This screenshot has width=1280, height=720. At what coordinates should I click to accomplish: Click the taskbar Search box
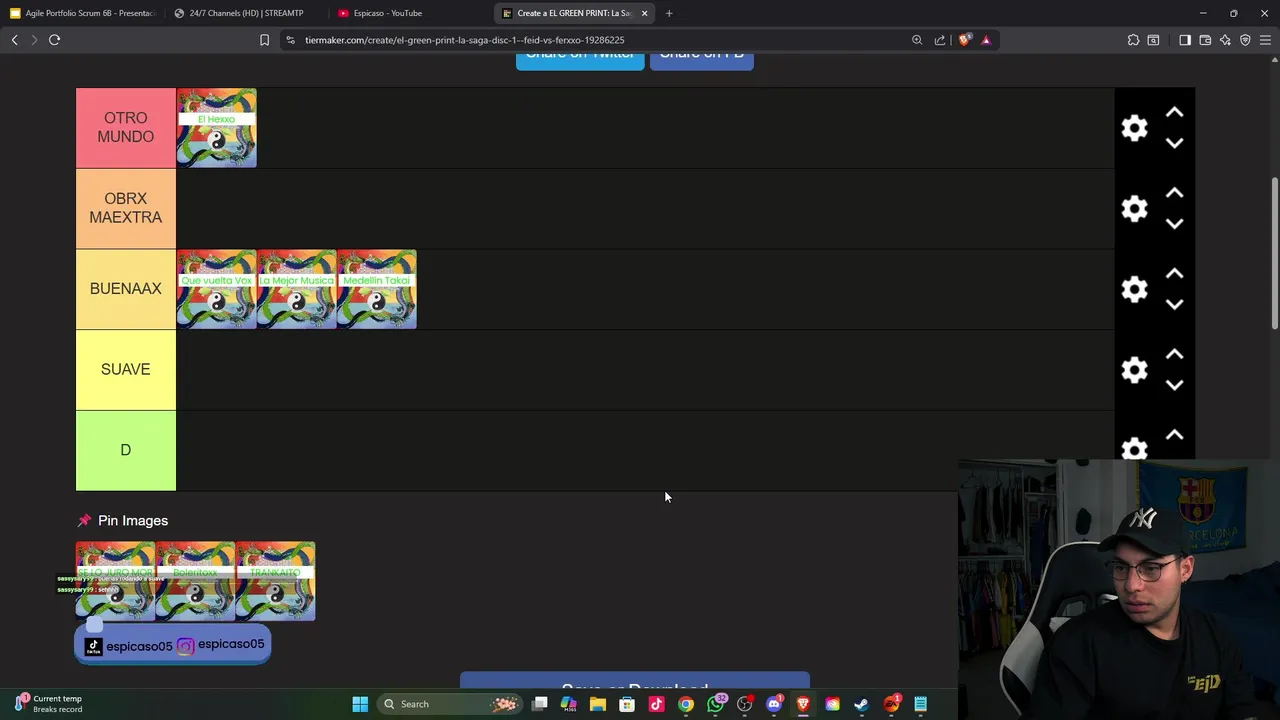pos(452,704)
